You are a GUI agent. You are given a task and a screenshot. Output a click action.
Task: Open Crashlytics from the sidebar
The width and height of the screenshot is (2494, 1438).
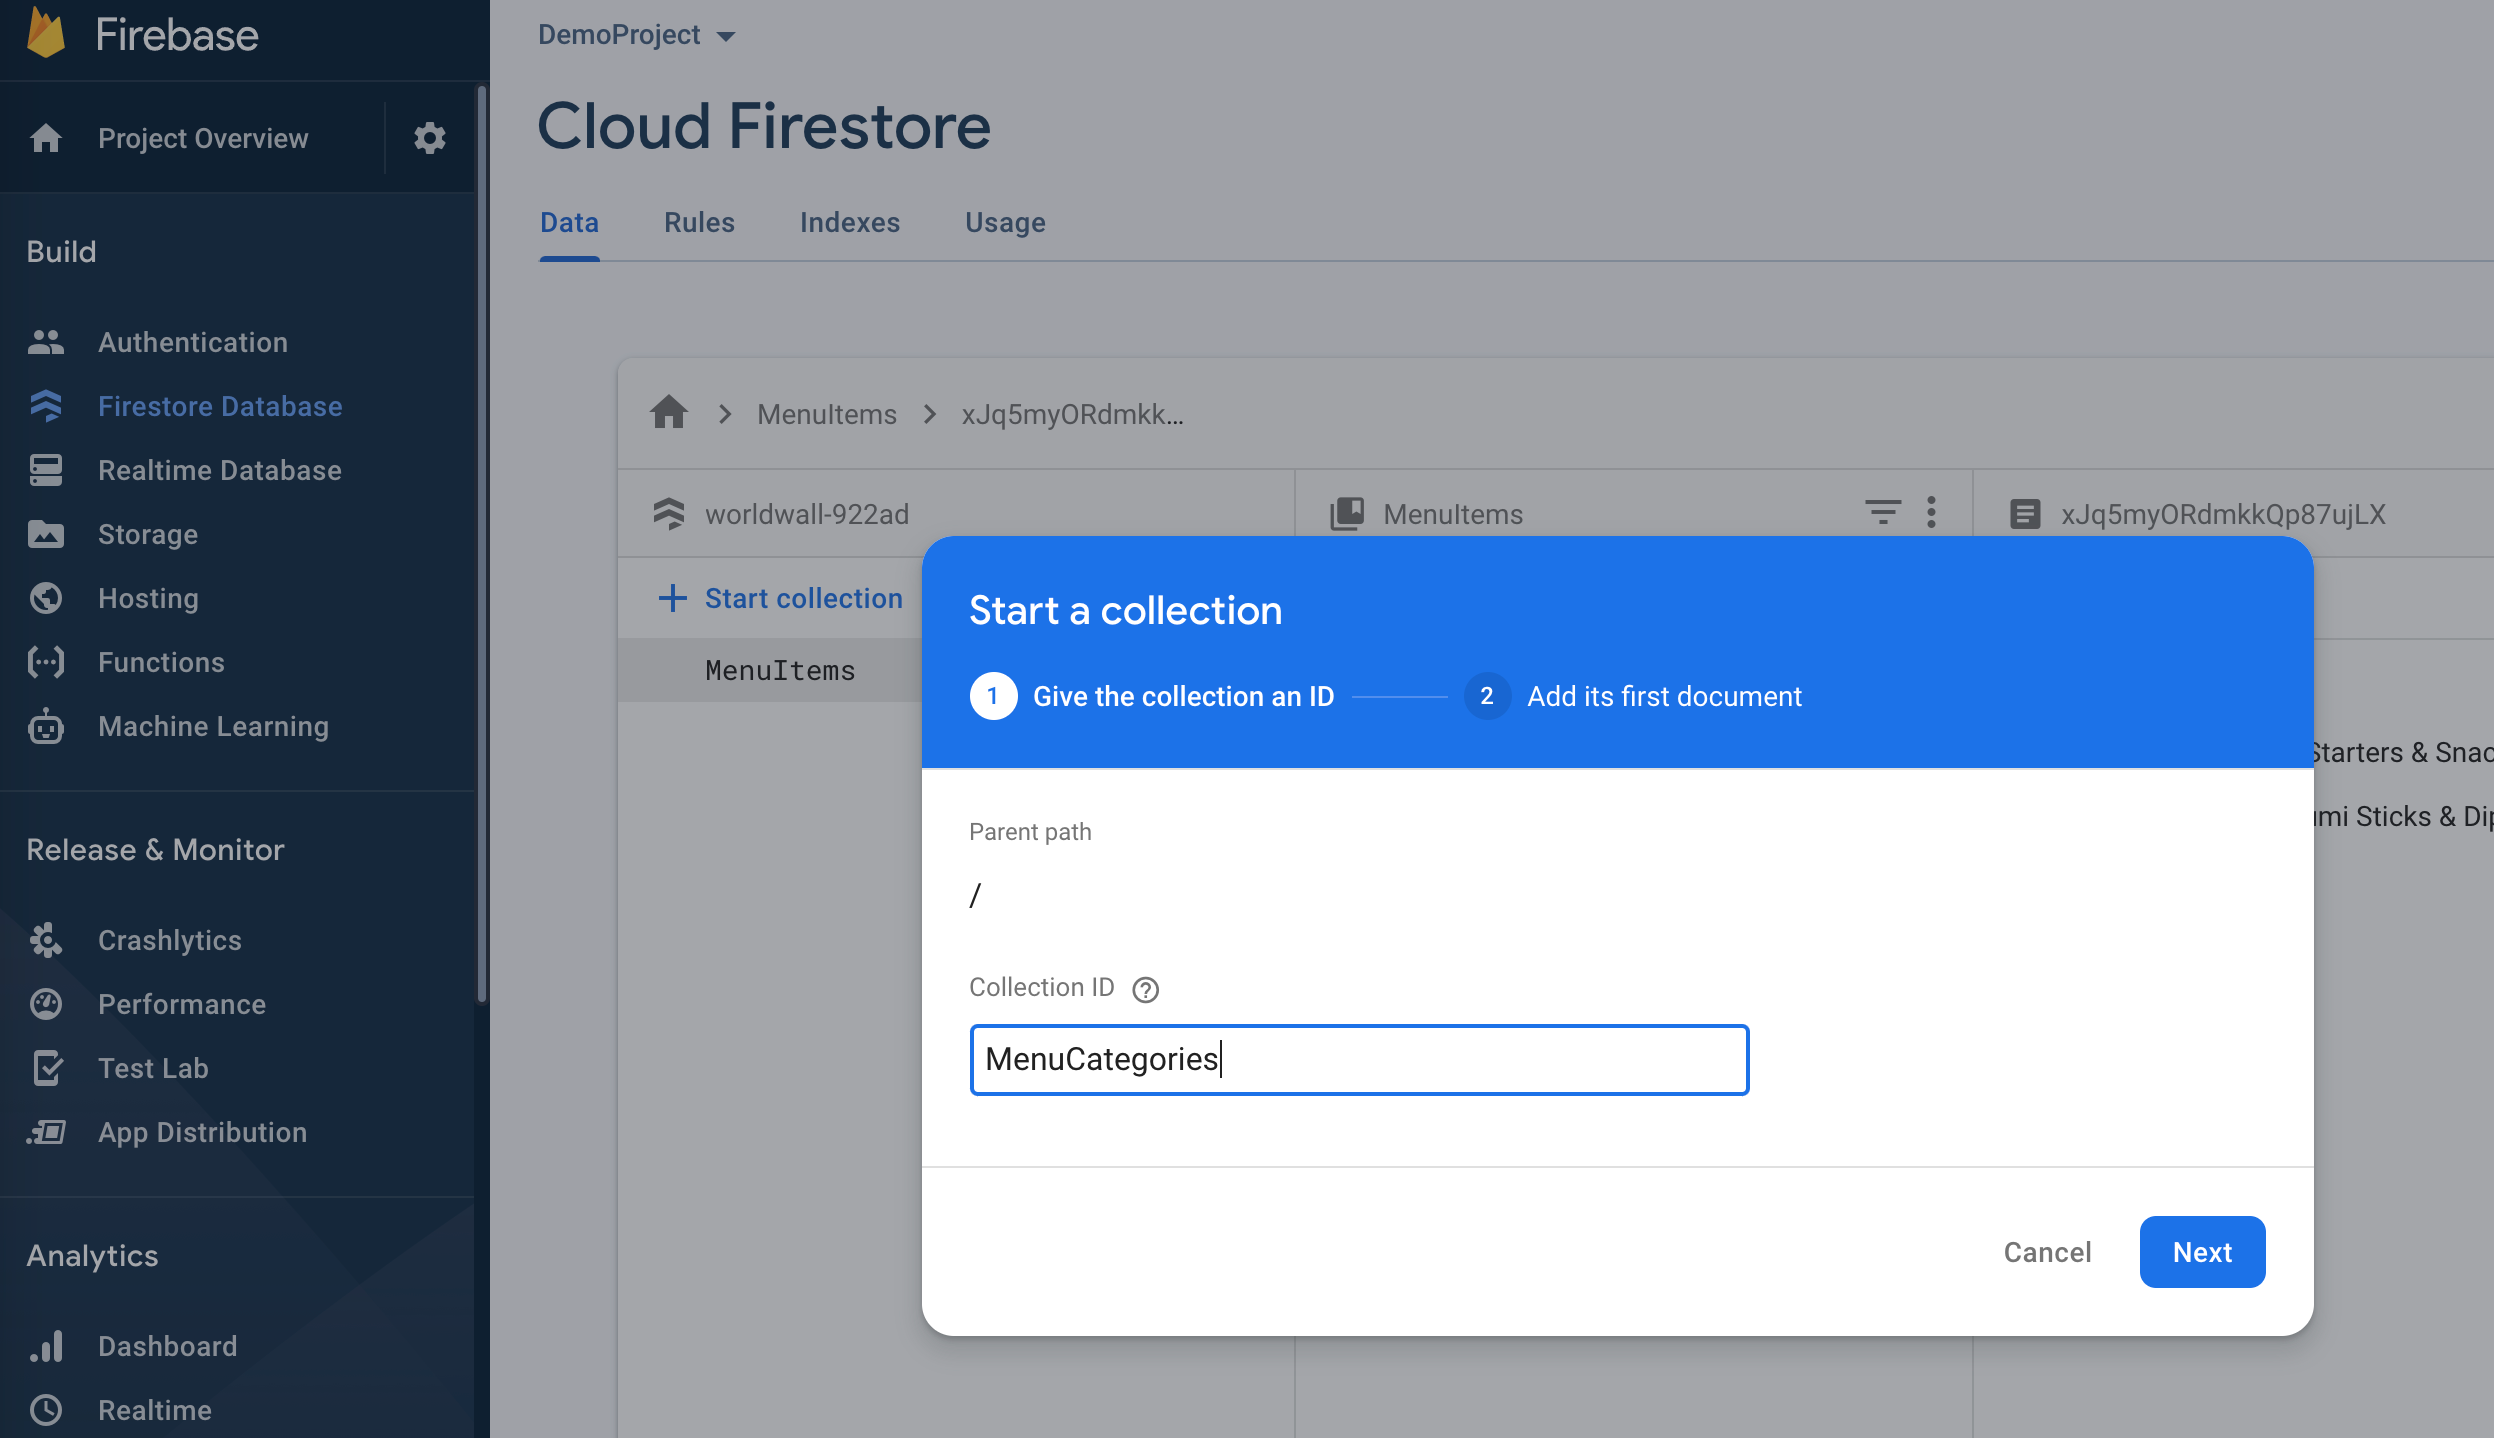(169, 940)
